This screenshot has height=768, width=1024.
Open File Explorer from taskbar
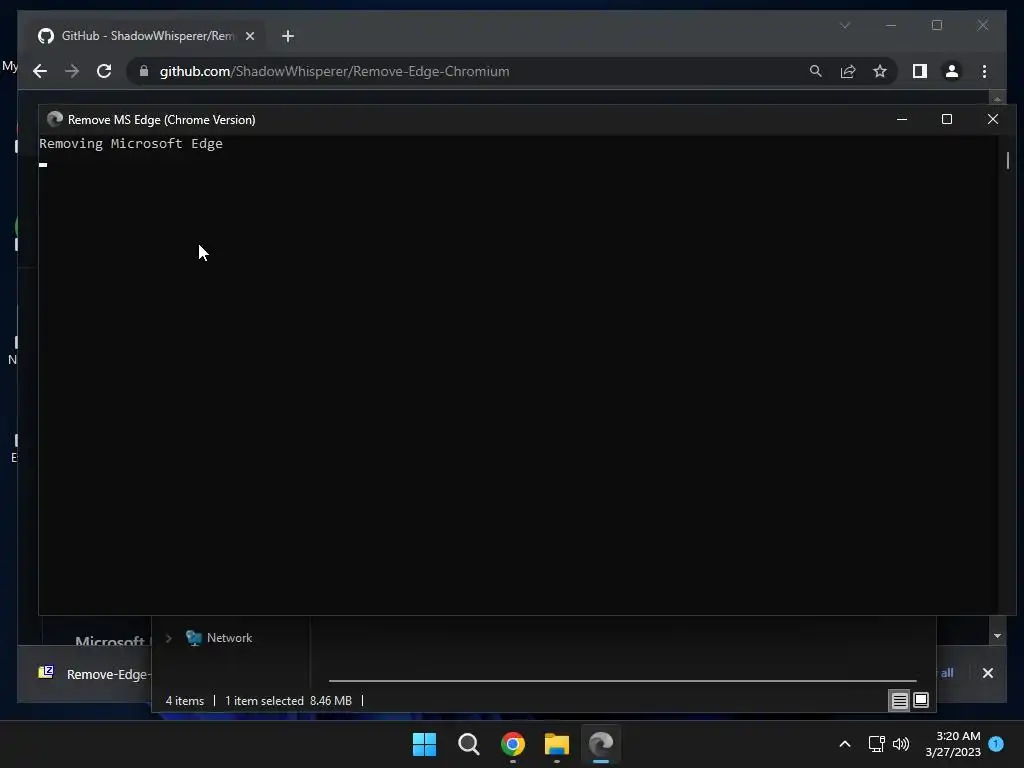(557, 744)
